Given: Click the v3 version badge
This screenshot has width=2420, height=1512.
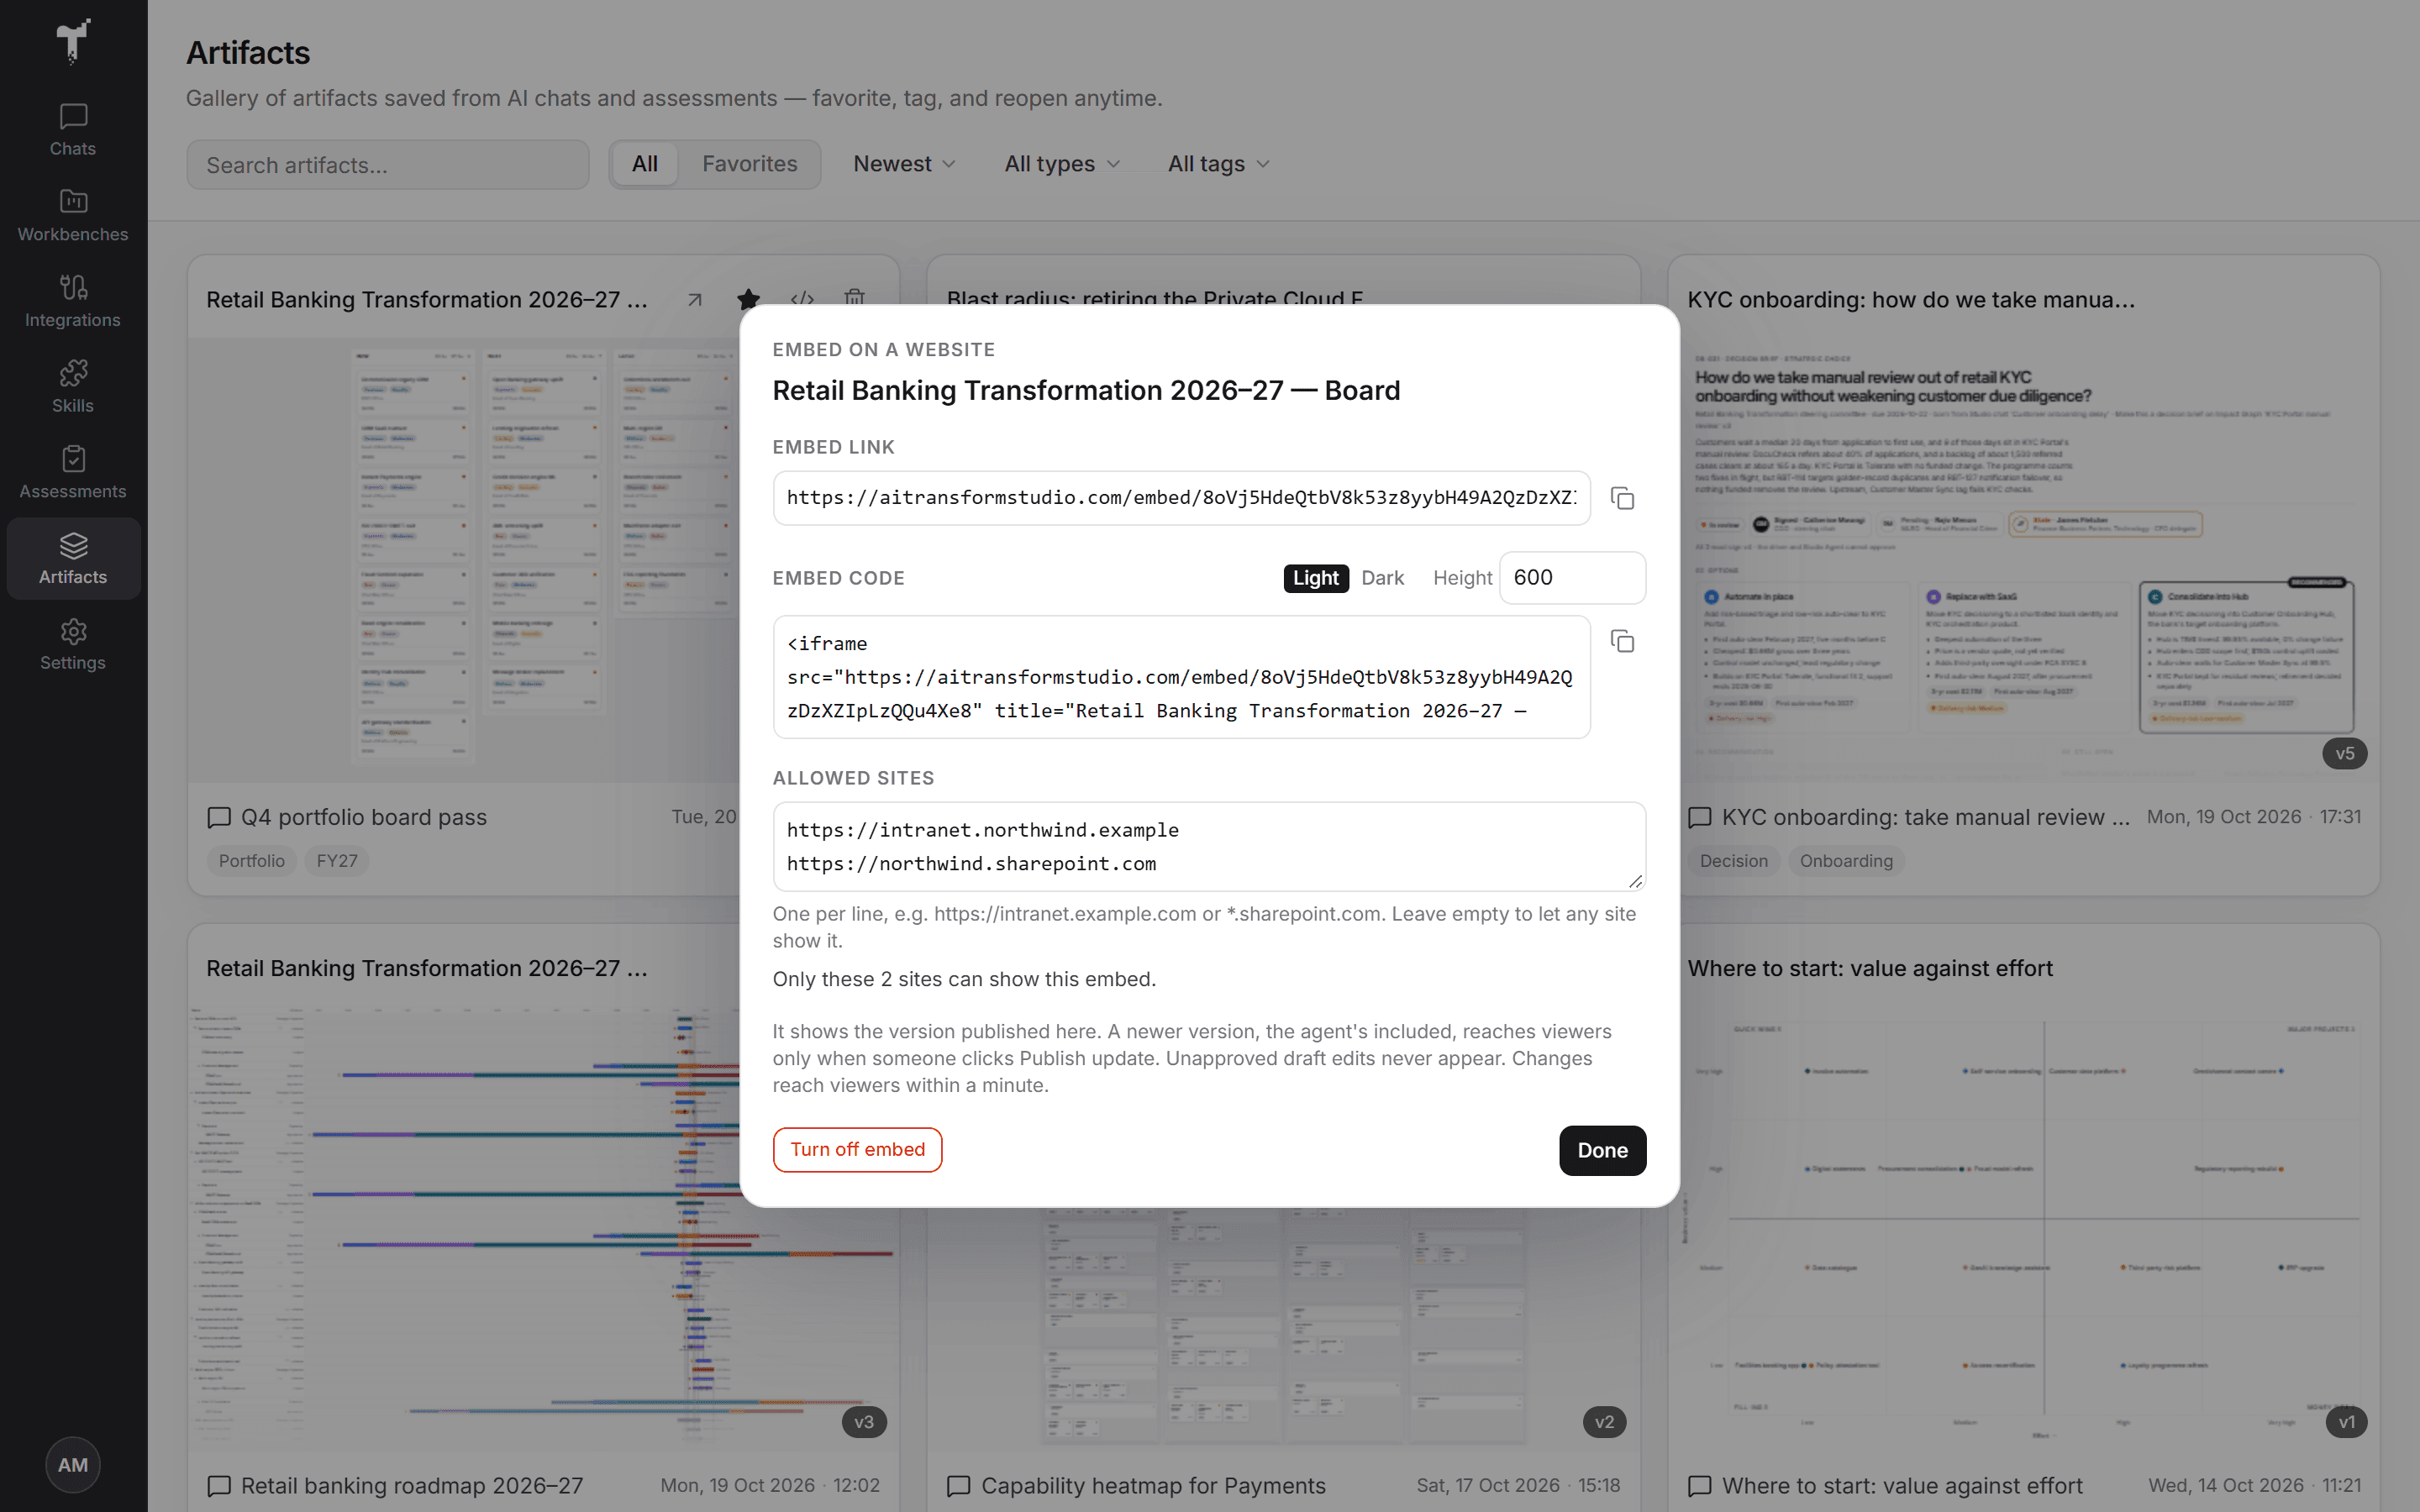Looking at the screenshot, I should click(864, 1422).
